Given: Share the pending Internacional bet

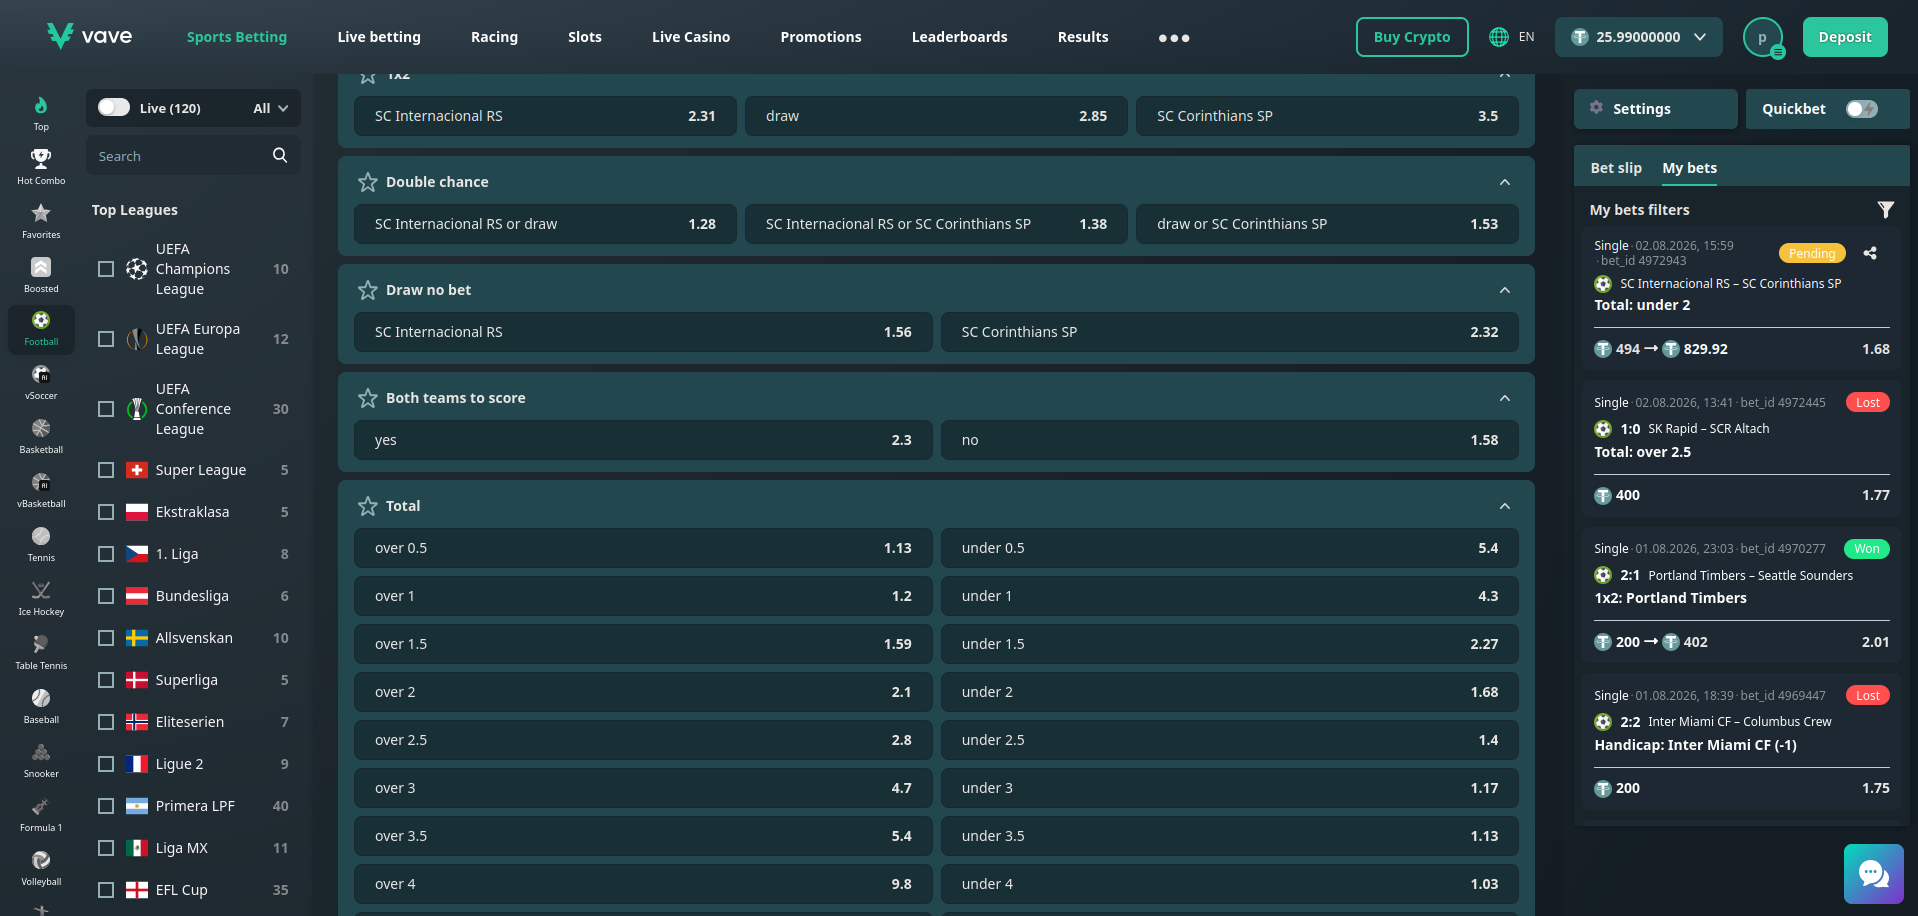Looking at the screenshot, I should [x=1870, y=253].
